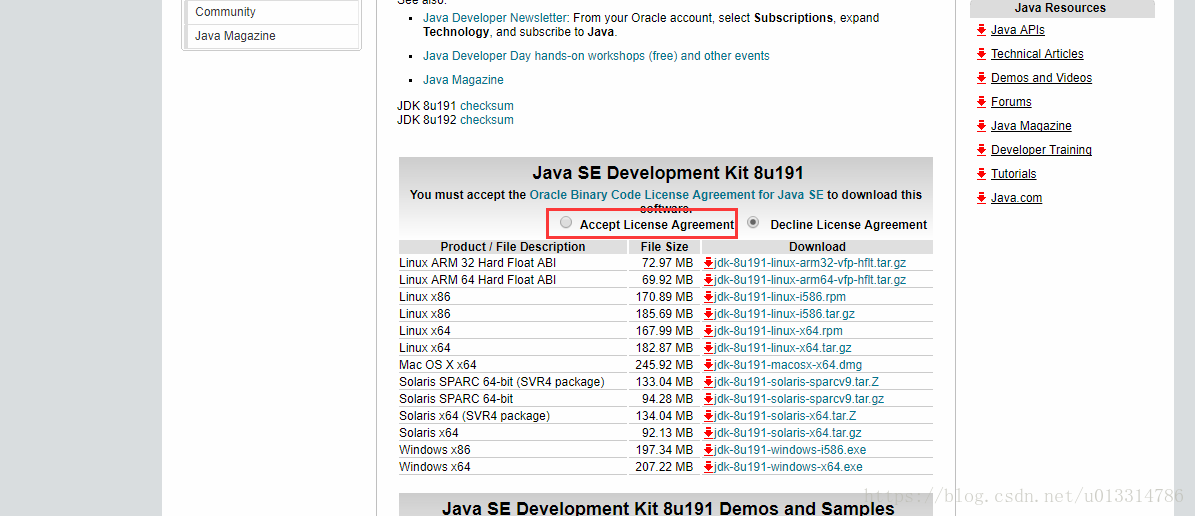Click download arrow icon beside jdk-8u191-macosx-x64.dmg
This screenshot has height=516, width=1195.
[x=709, y=365]
